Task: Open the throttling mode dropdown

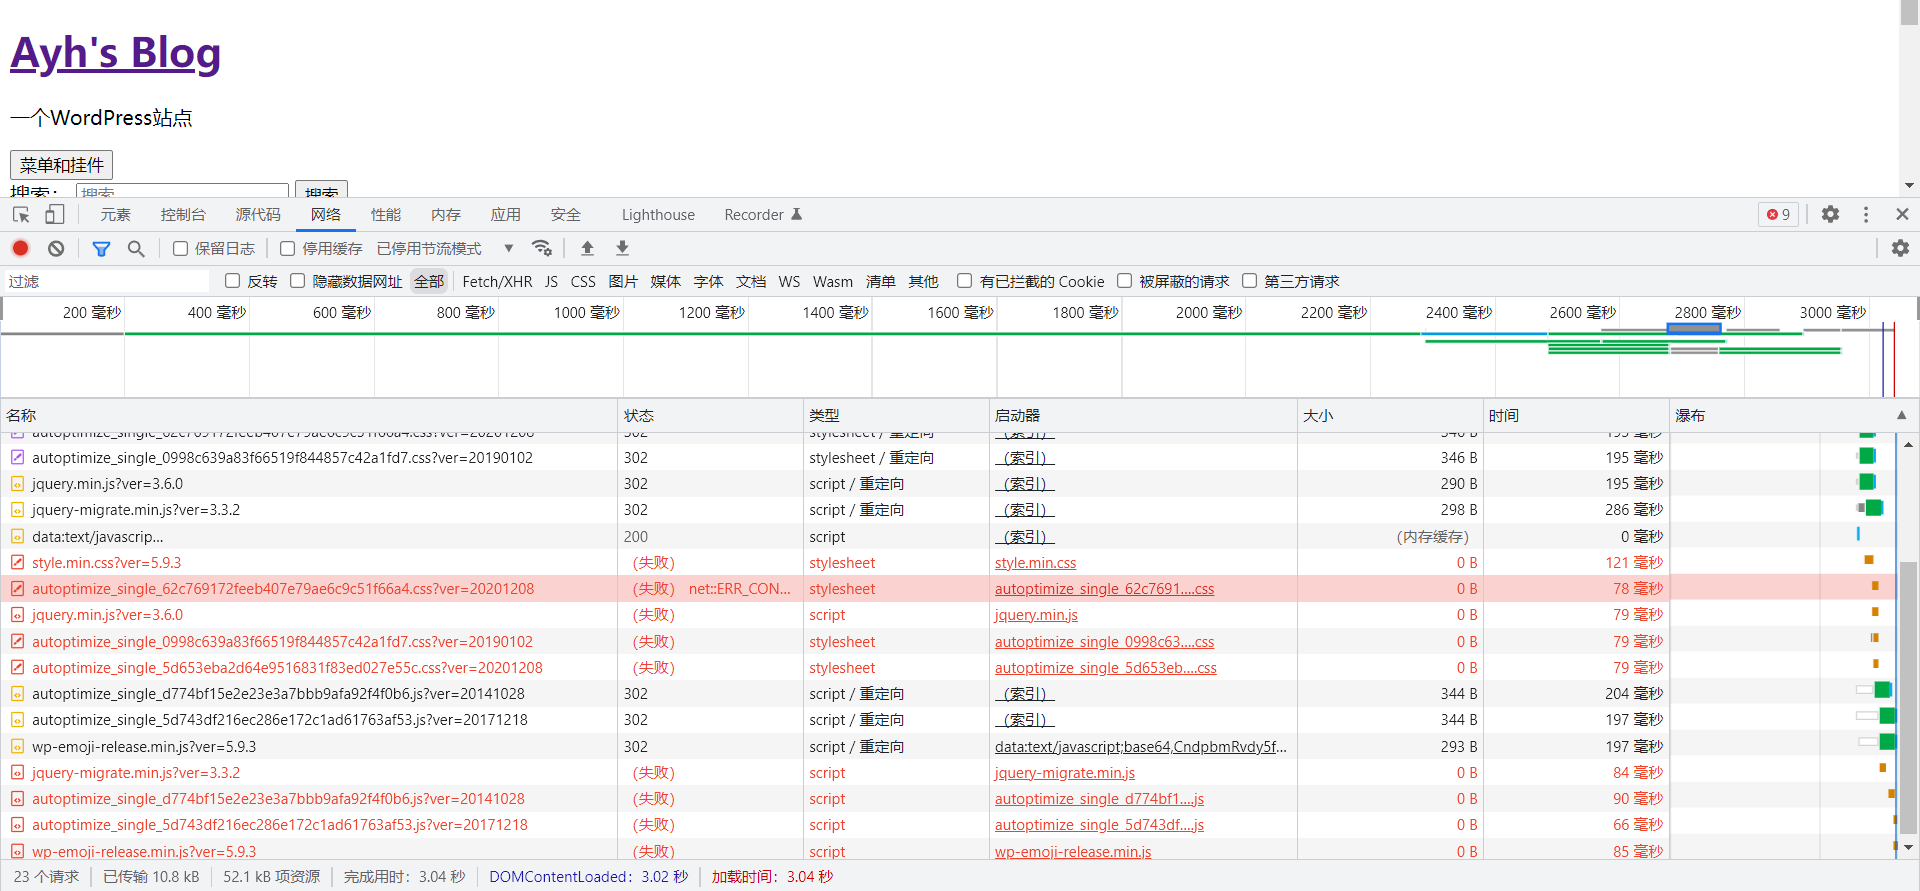Action: (445, 248)
